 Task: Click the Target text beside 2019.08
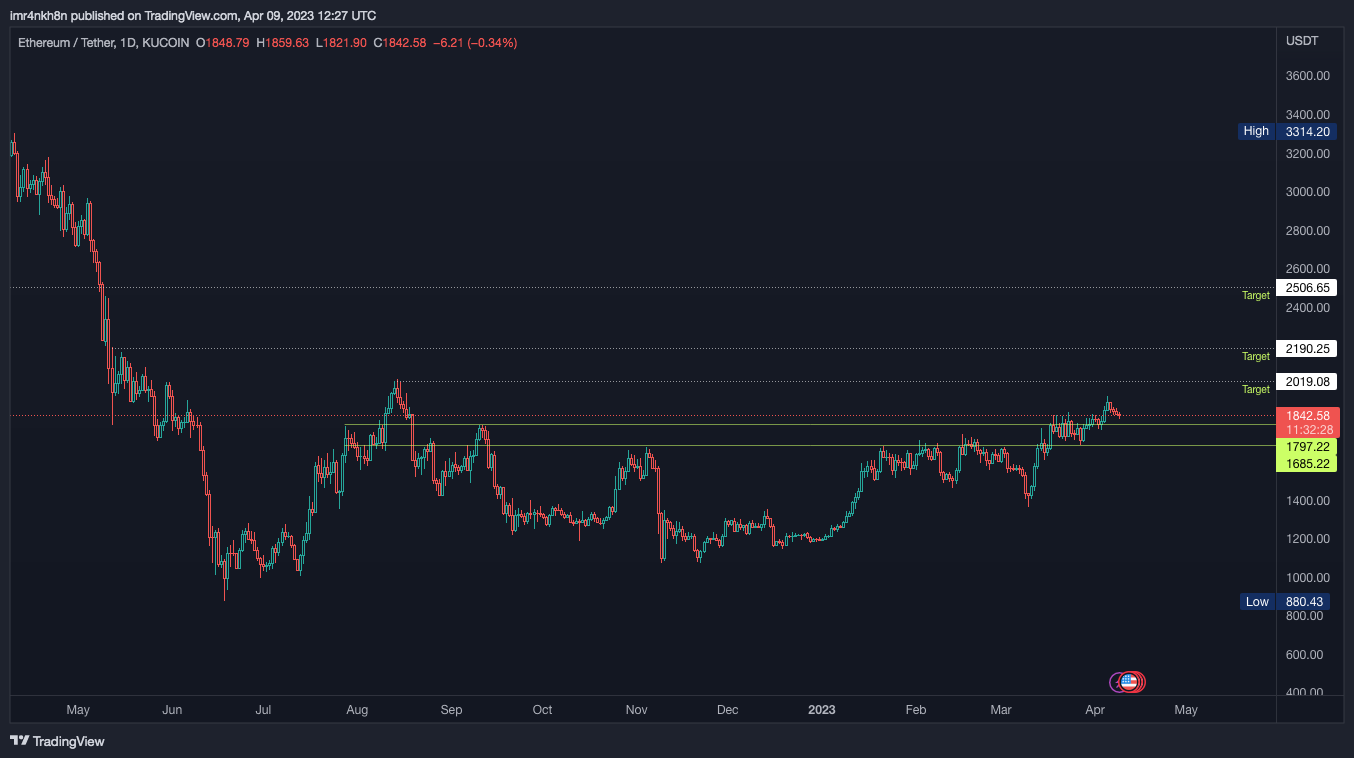[x=1256, y=390]
